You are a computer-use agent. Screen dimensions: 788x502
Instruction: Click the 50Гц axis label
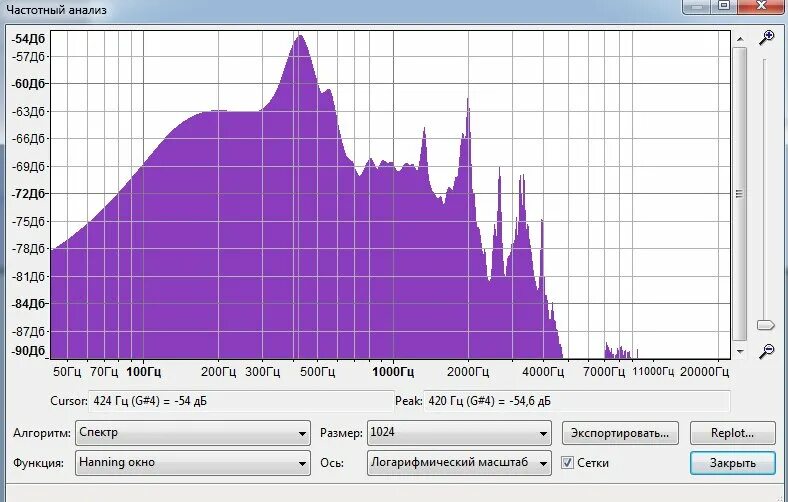[x=67, y=372]
